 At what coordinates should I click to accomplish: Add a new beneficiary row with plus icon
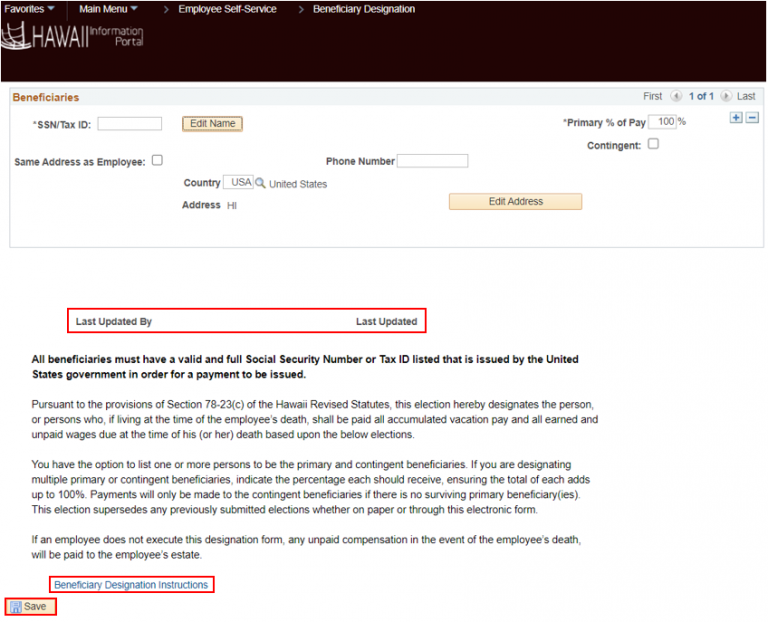[736, 118]
